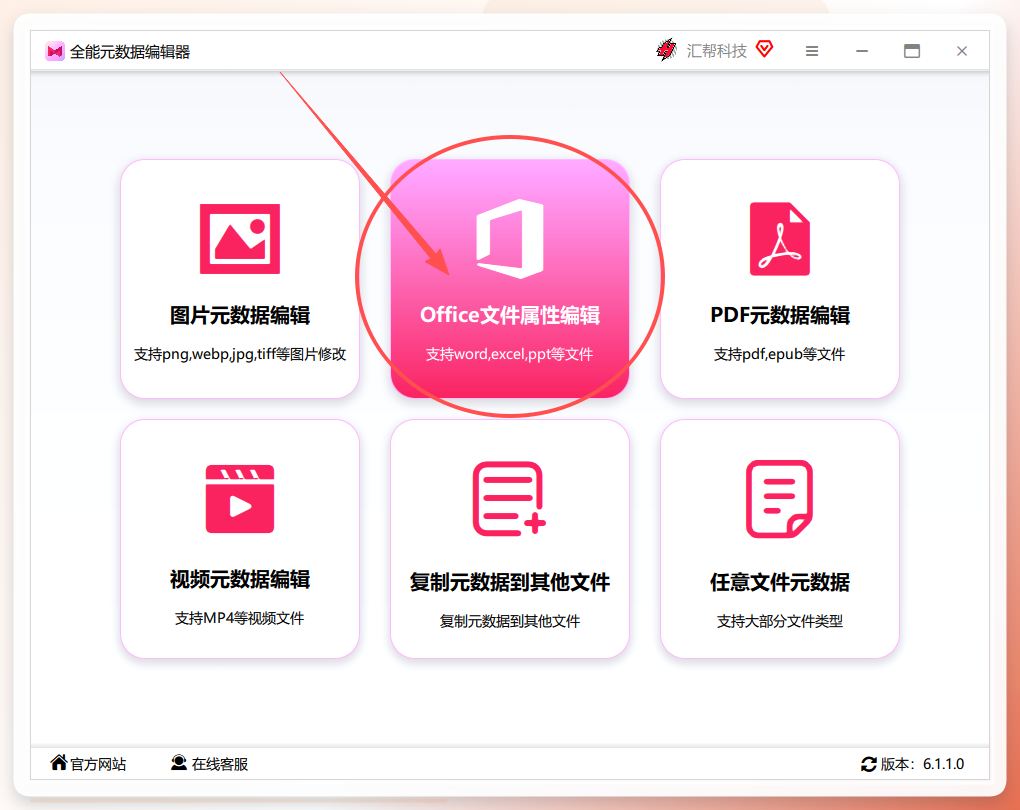
Task: Click the 汇帮科技 text label
Action: [x=716, y=51]
